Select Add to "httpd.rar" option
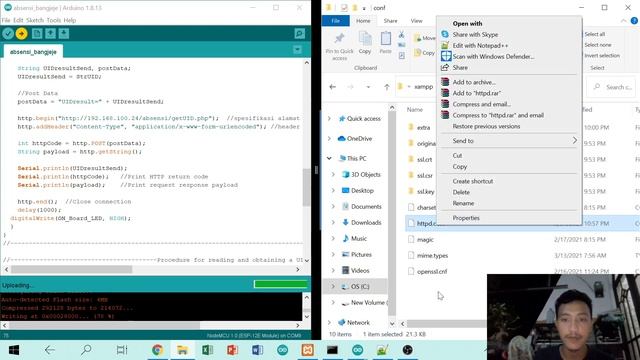640x360 pixels. 476,93
